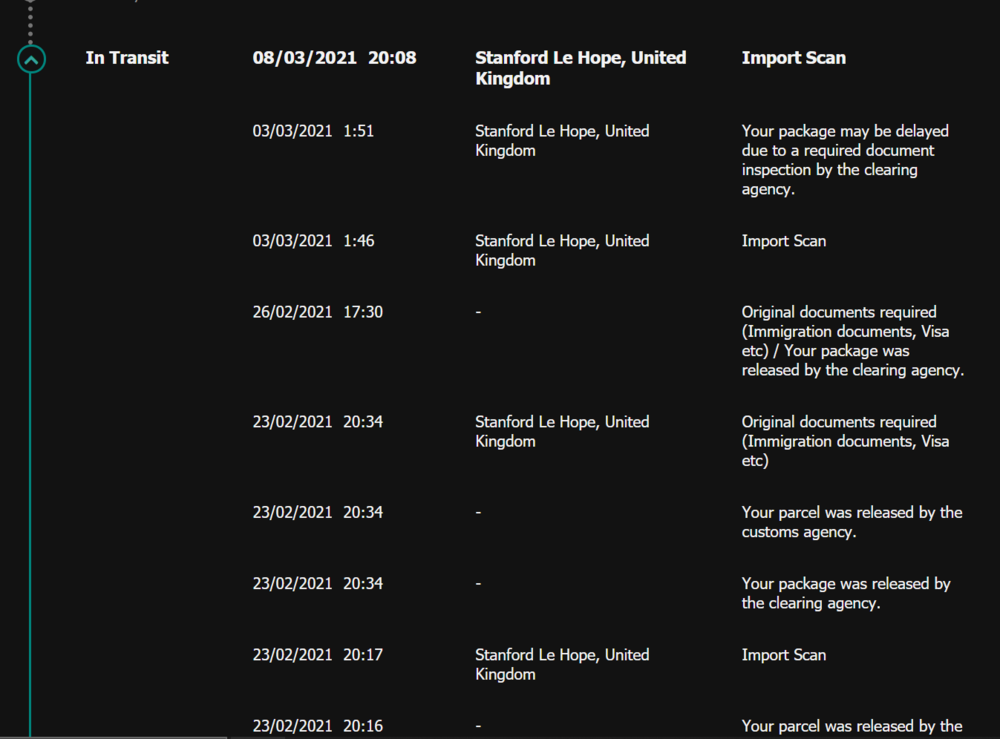
Task: Click the 08/03/2021 20:08 timestamp
Action: point(334,58)
